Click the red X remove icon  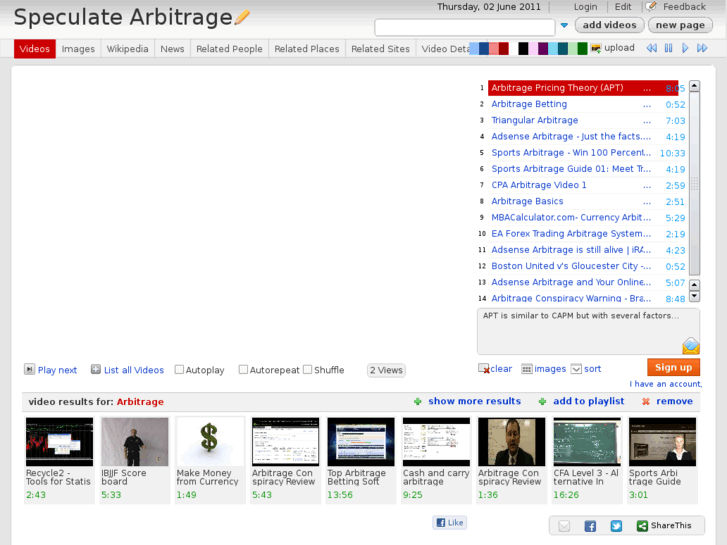tap(646, 402)
